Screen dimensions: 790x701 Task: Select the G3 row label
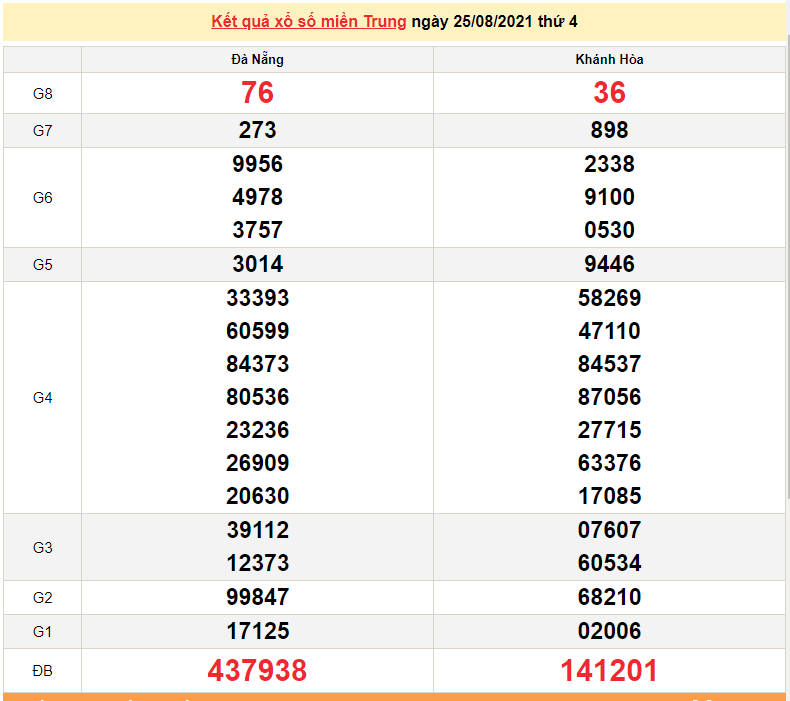point(42,547)
